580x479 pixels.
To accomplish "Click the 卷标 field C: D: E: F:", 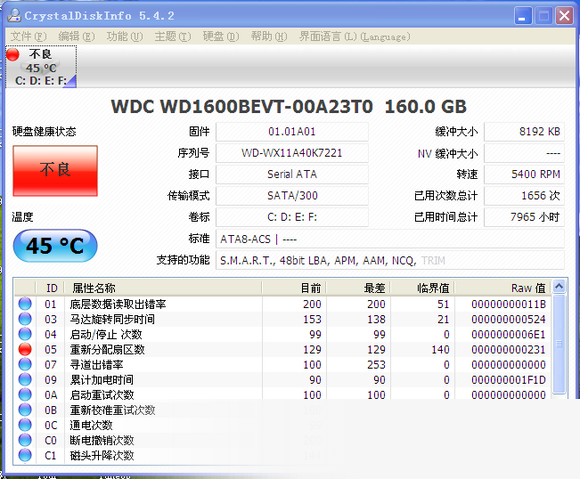I will (292, 217).
